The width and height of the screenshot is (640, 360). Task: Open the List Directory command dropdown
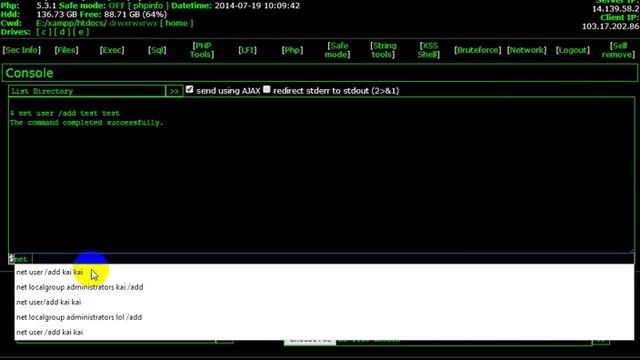pos(87,91)
